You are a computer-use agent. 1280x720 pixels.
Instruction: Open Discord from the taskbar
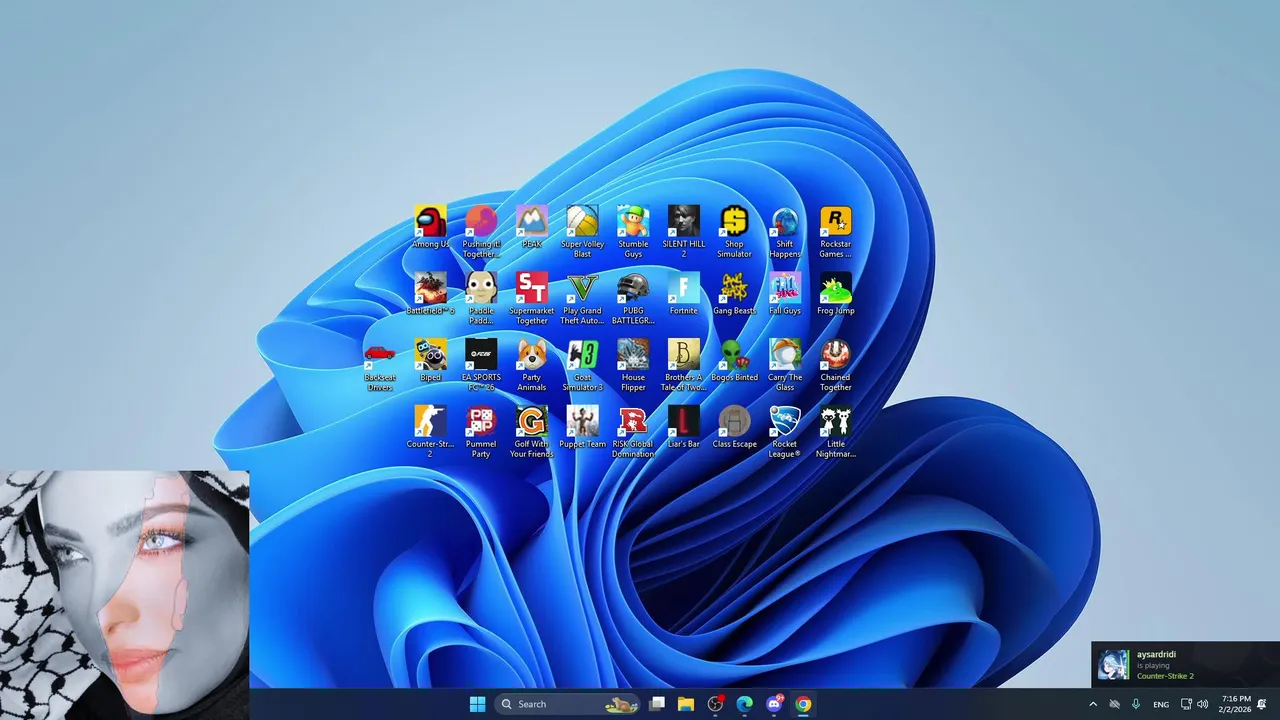(774, 704)
